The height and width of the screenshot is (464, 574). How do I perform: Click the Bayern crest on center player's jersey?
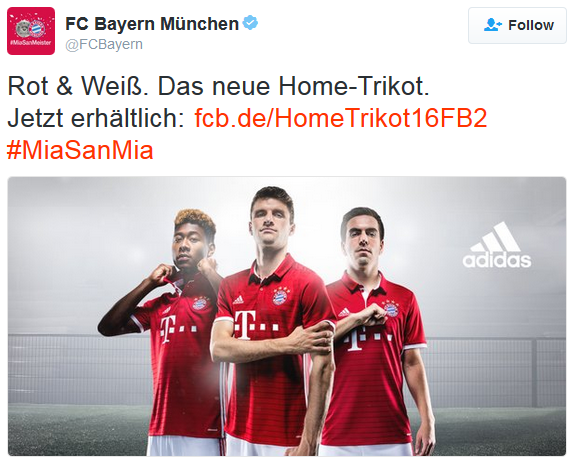coord(280,295)
